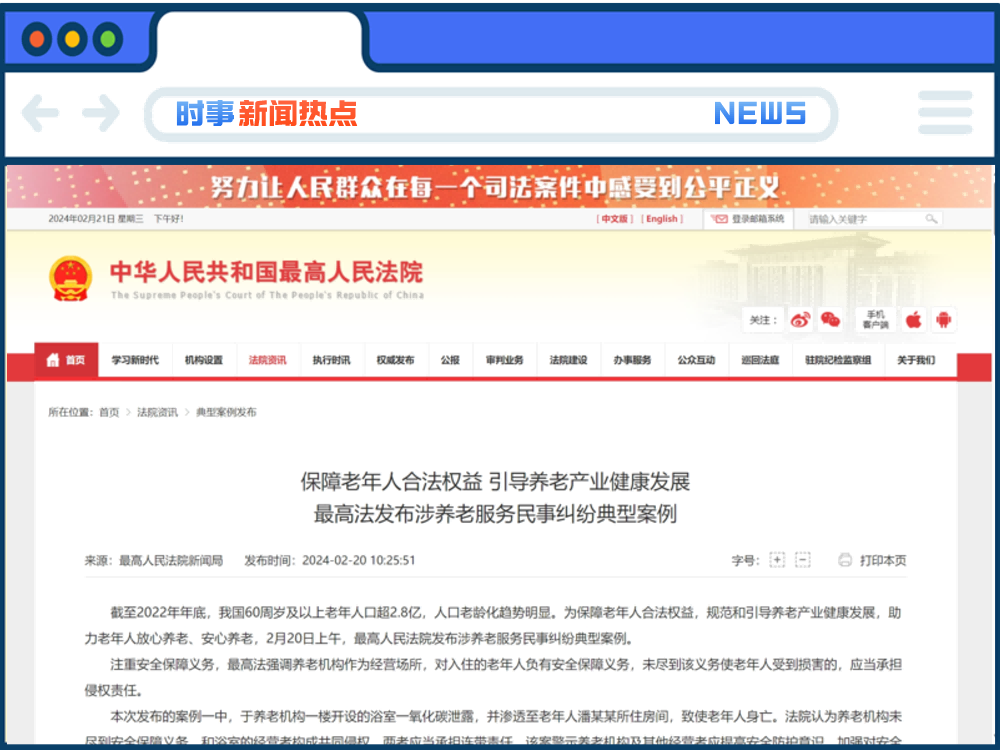This screenshot has width=1000, height=750.
Task: Open the 权威发布 menu item
Action: point(396,360)
